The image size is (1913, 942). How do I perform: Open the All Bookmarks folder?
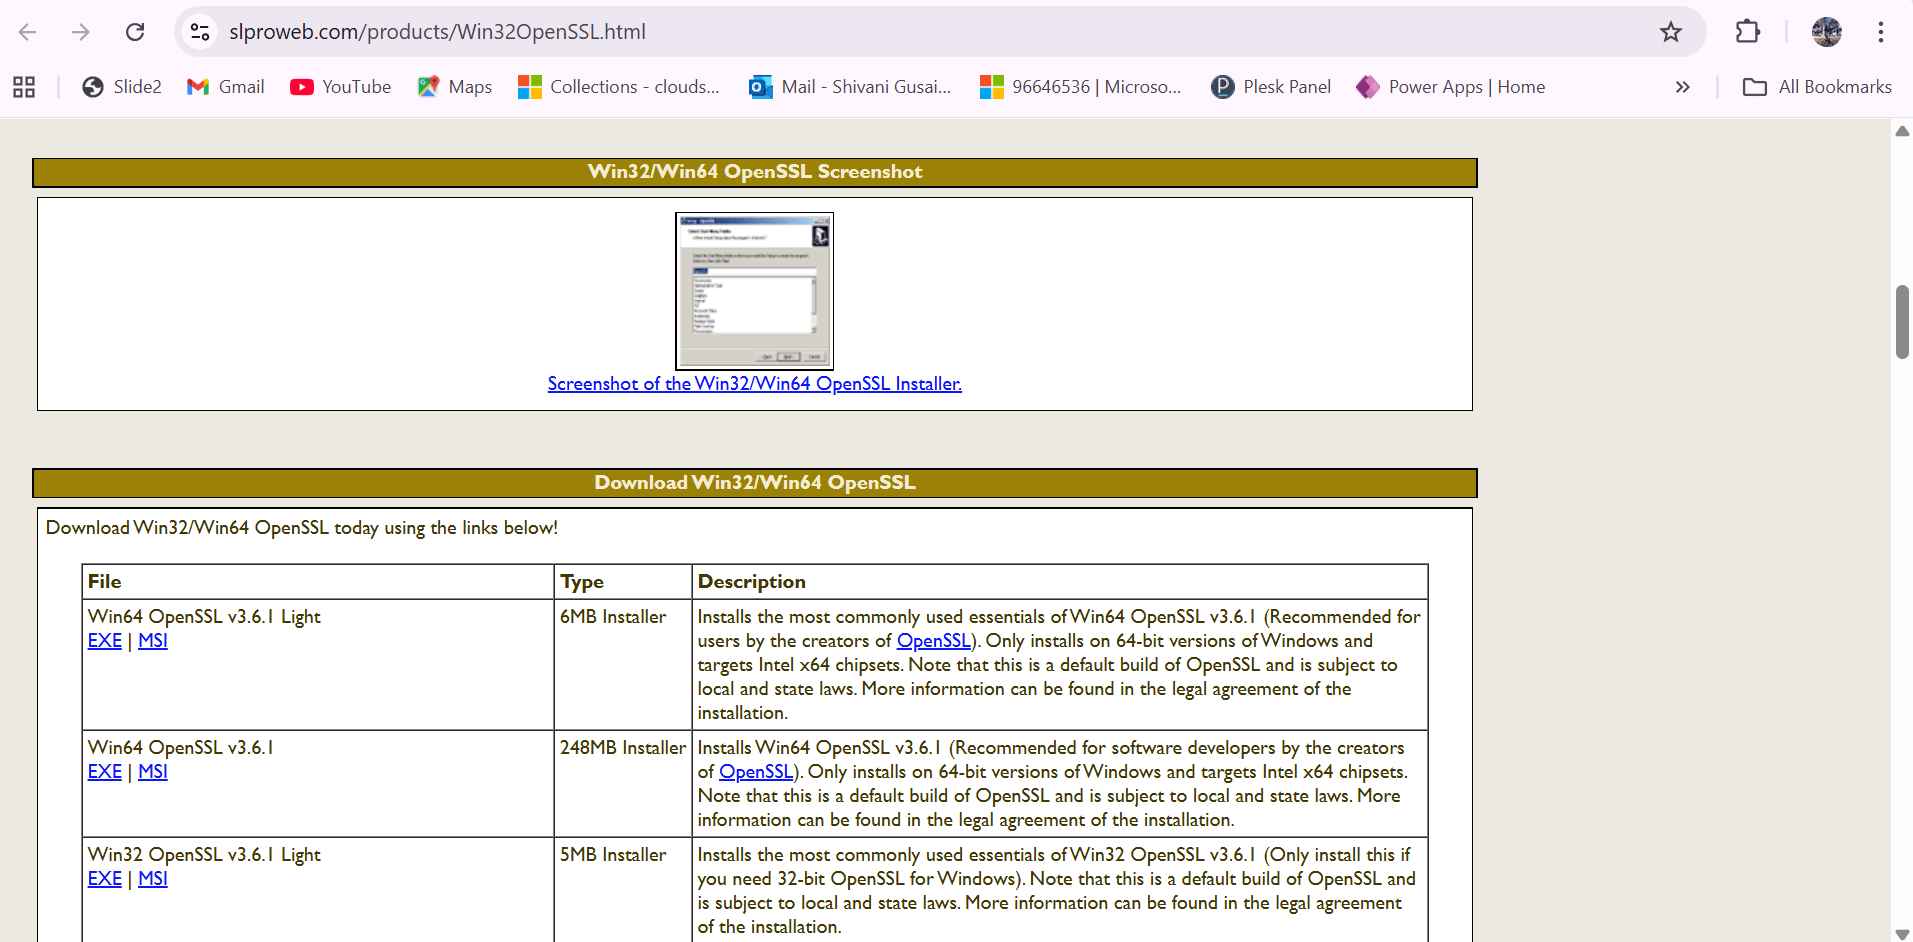click(1817, 87)
